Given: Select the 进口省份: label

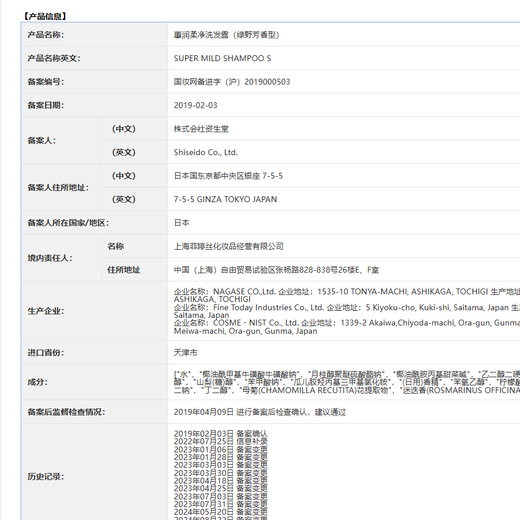Looking at the screenshot, I should point(45,352).
